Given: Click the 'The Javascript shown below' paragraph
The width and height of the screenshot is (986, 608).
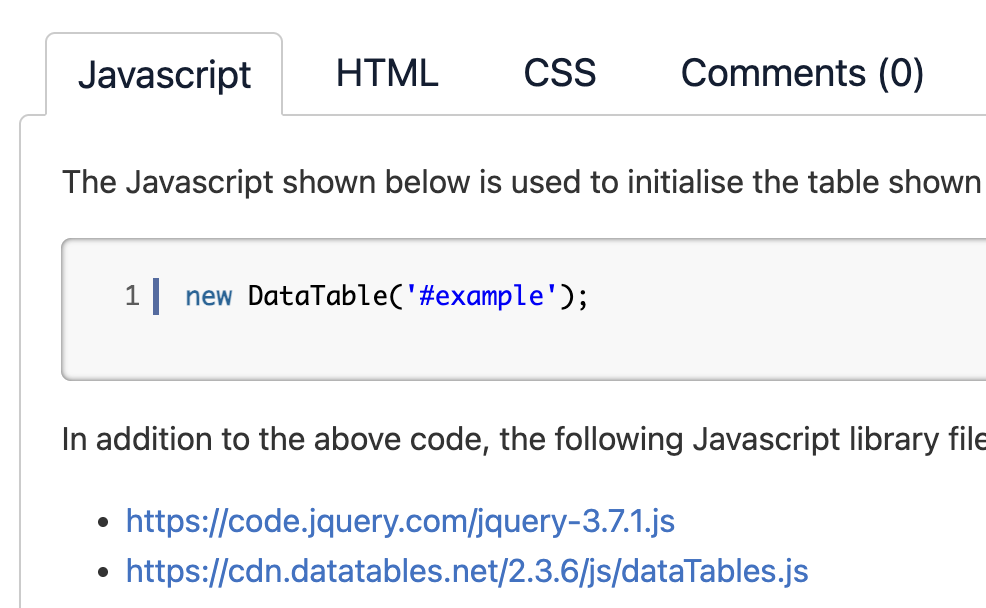Looking at the screenshot, I should pos(300,183).
